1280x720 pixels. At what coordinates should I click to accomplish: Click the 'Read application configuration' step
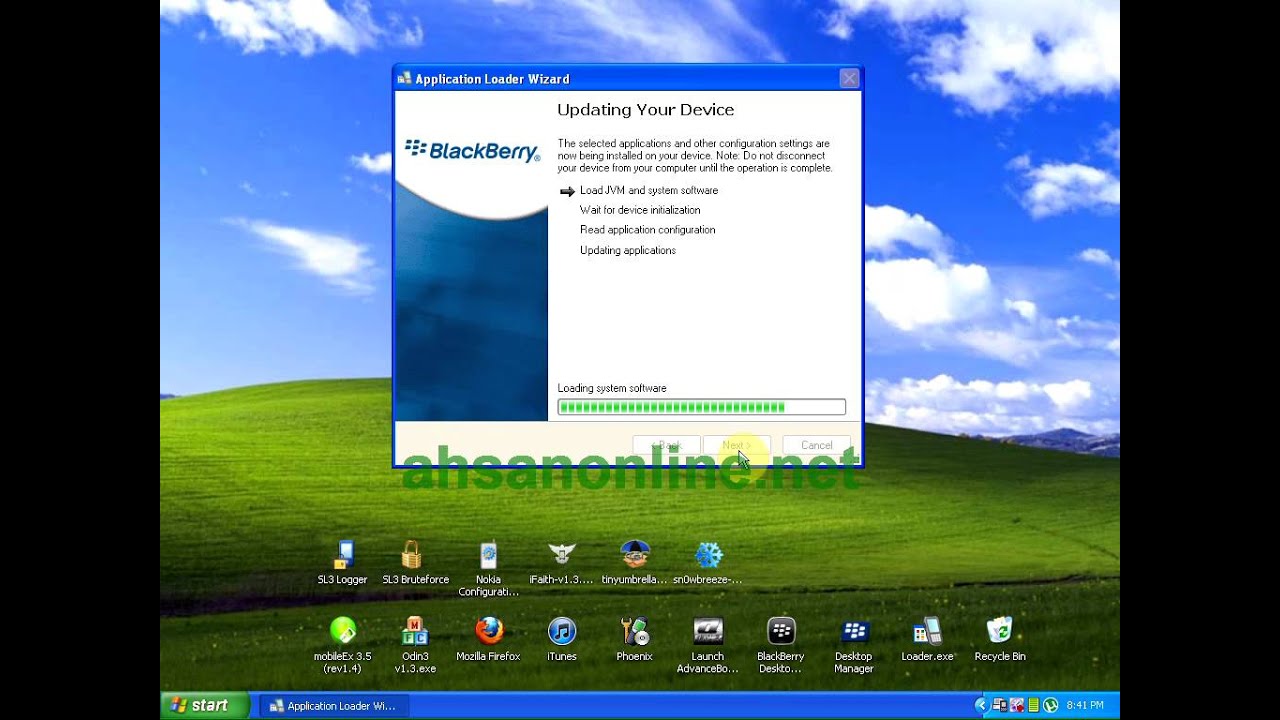(648, 230)
